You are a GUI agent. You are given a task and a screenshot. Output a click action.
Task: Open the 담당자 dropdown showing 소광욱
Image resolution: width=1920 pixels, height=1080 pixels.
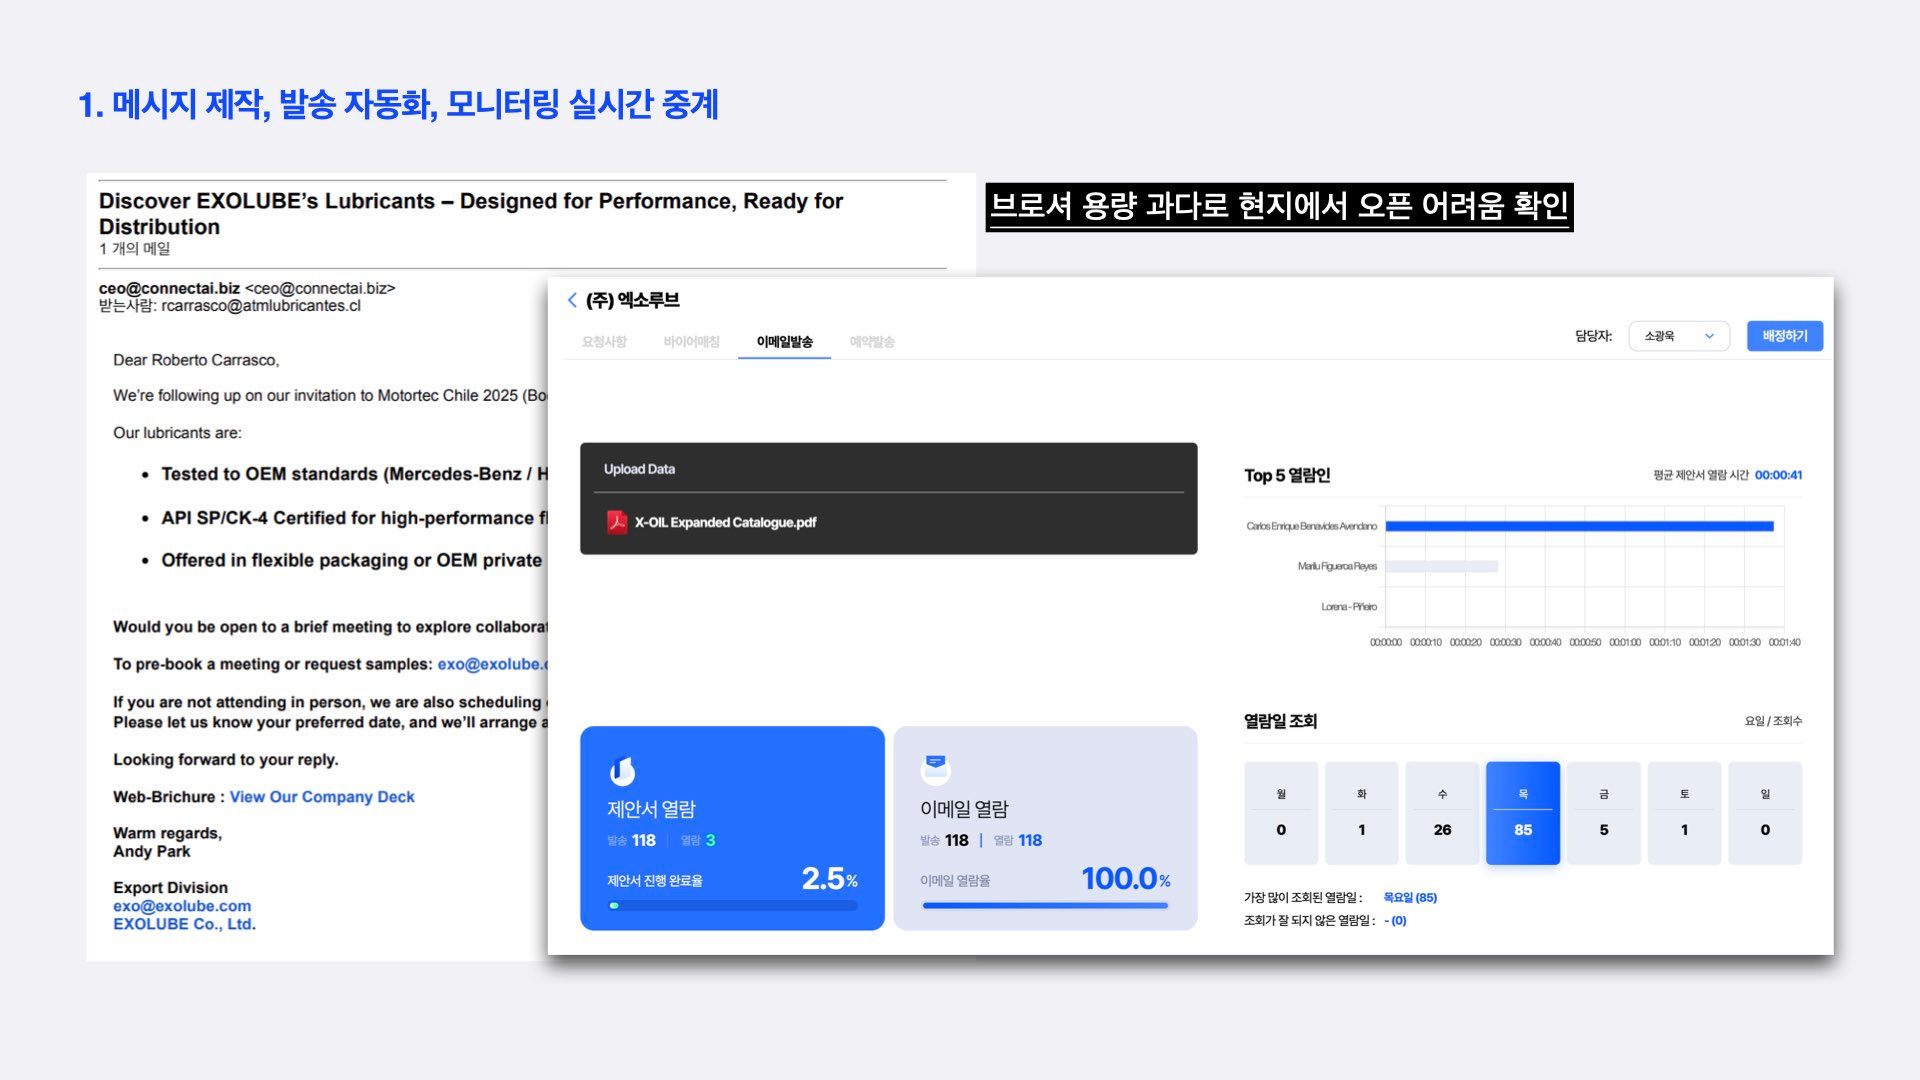click(1679, 336)
